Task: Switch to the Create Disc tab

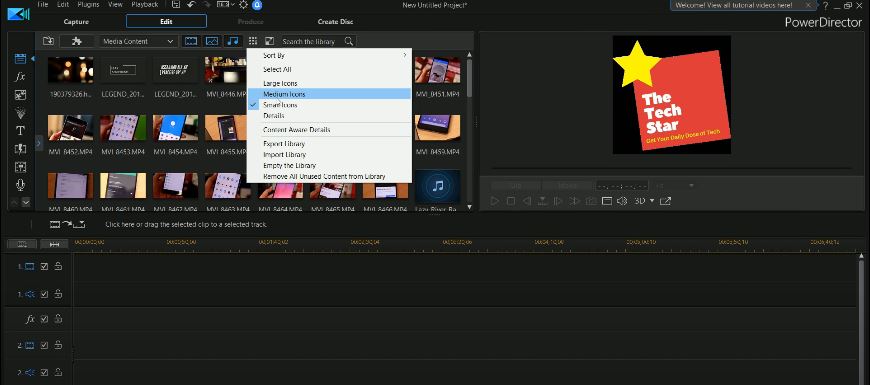Action: 335,22
